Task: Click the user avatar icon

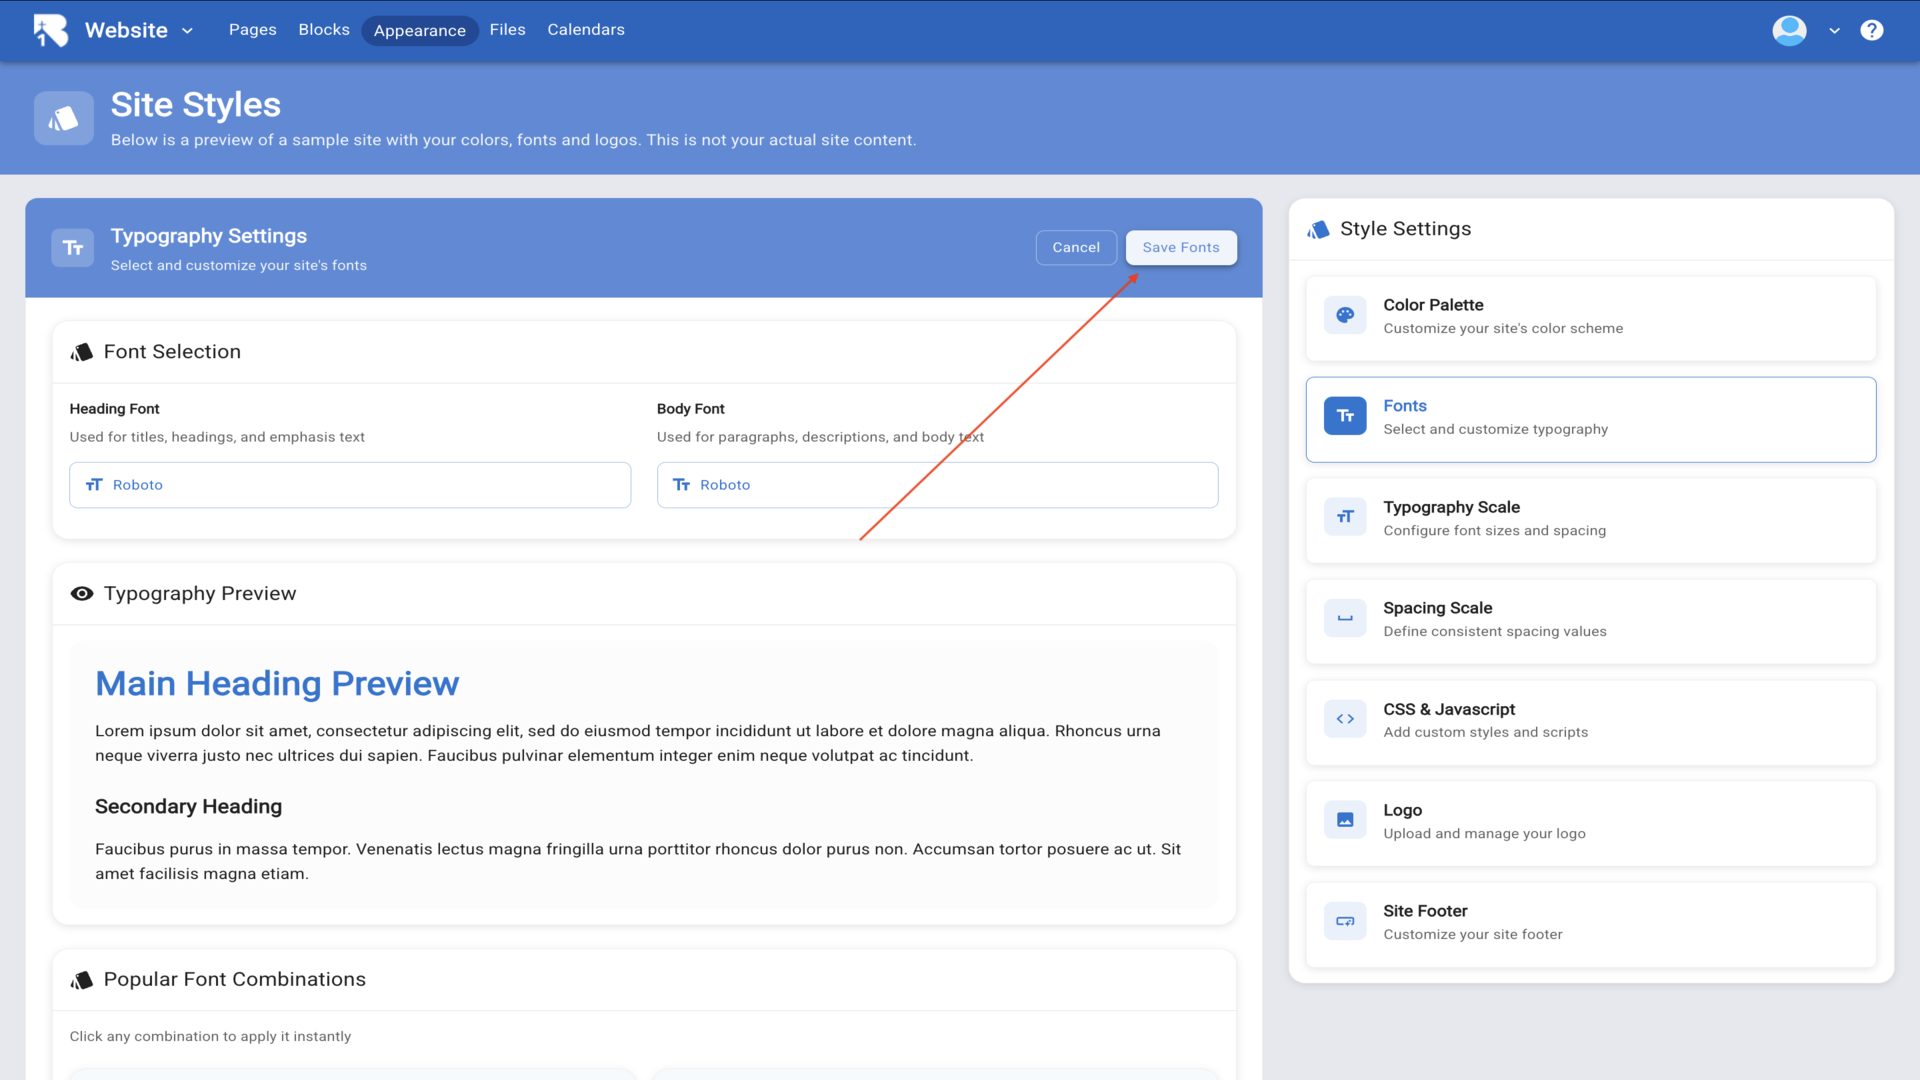Action: coord(1789,30)
